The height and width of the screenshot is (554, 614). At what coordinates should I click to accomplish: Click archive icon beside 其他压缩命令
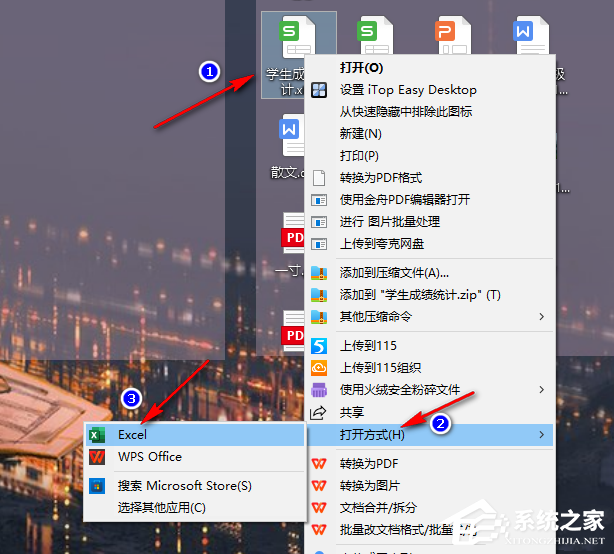[319, 317]
